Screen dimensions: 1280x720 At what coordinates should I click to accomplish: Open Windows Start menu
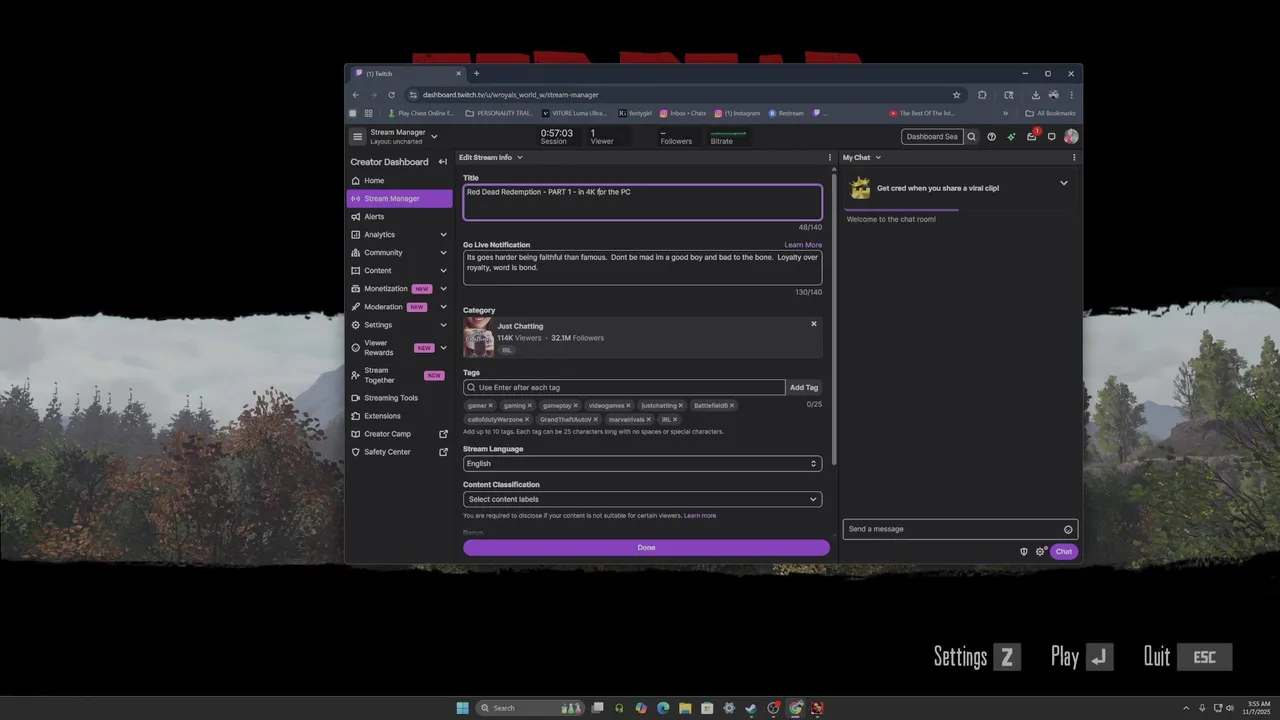462,708
